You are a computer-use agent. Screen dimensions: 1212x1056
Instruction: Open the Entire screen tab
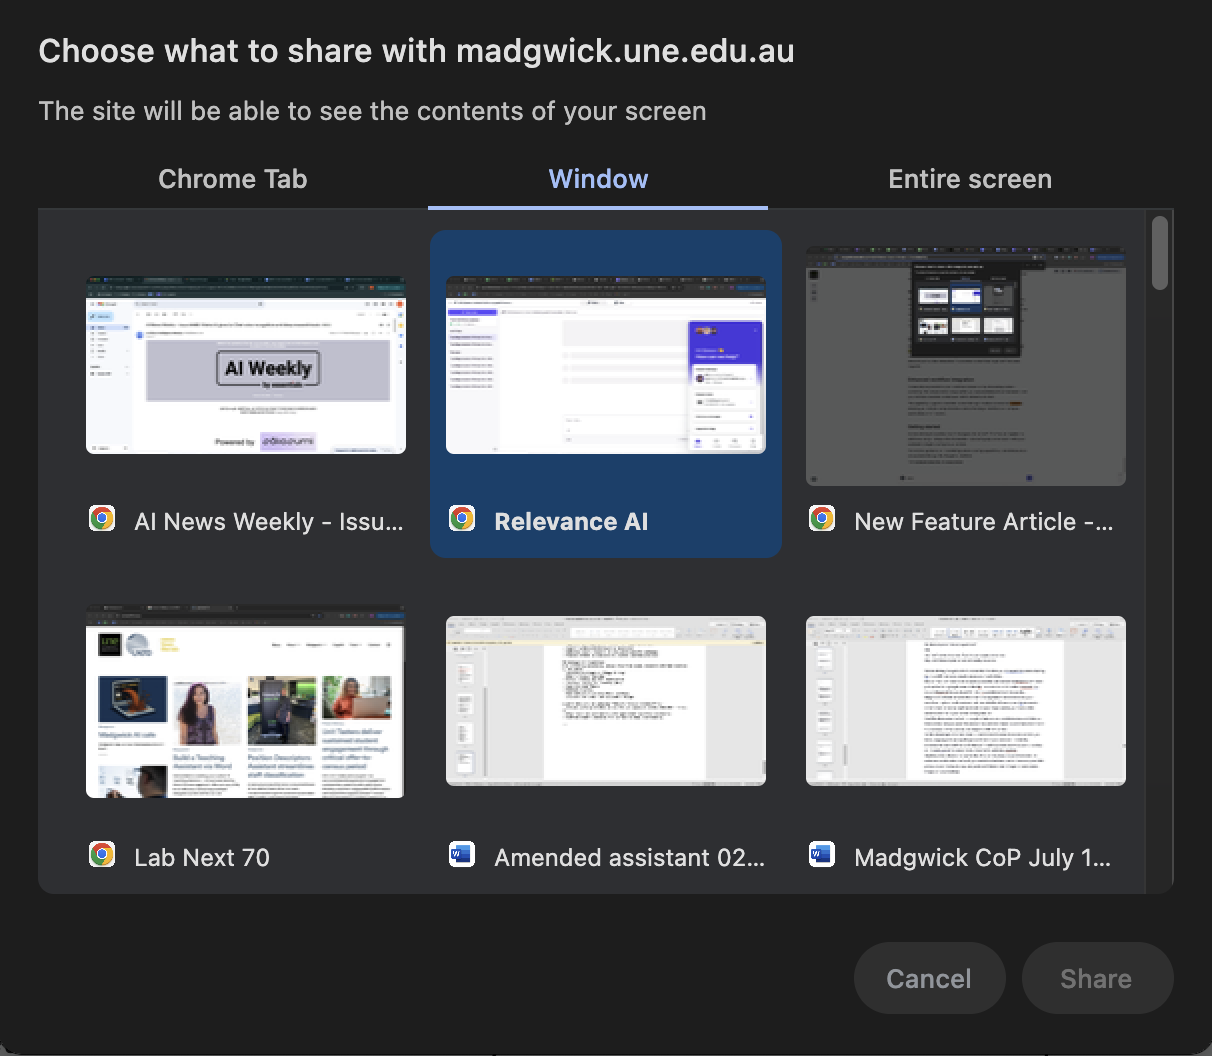pos(969,179)
